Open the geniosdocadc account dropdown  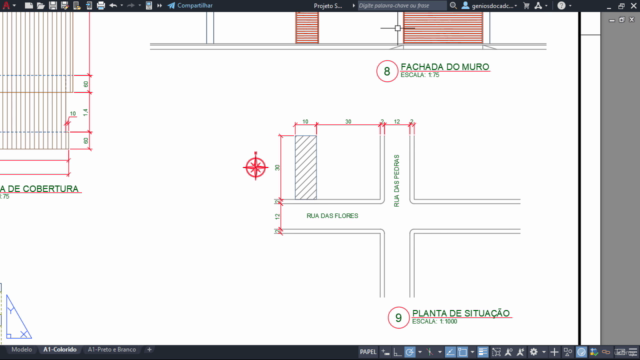click(x=489, y=5)
